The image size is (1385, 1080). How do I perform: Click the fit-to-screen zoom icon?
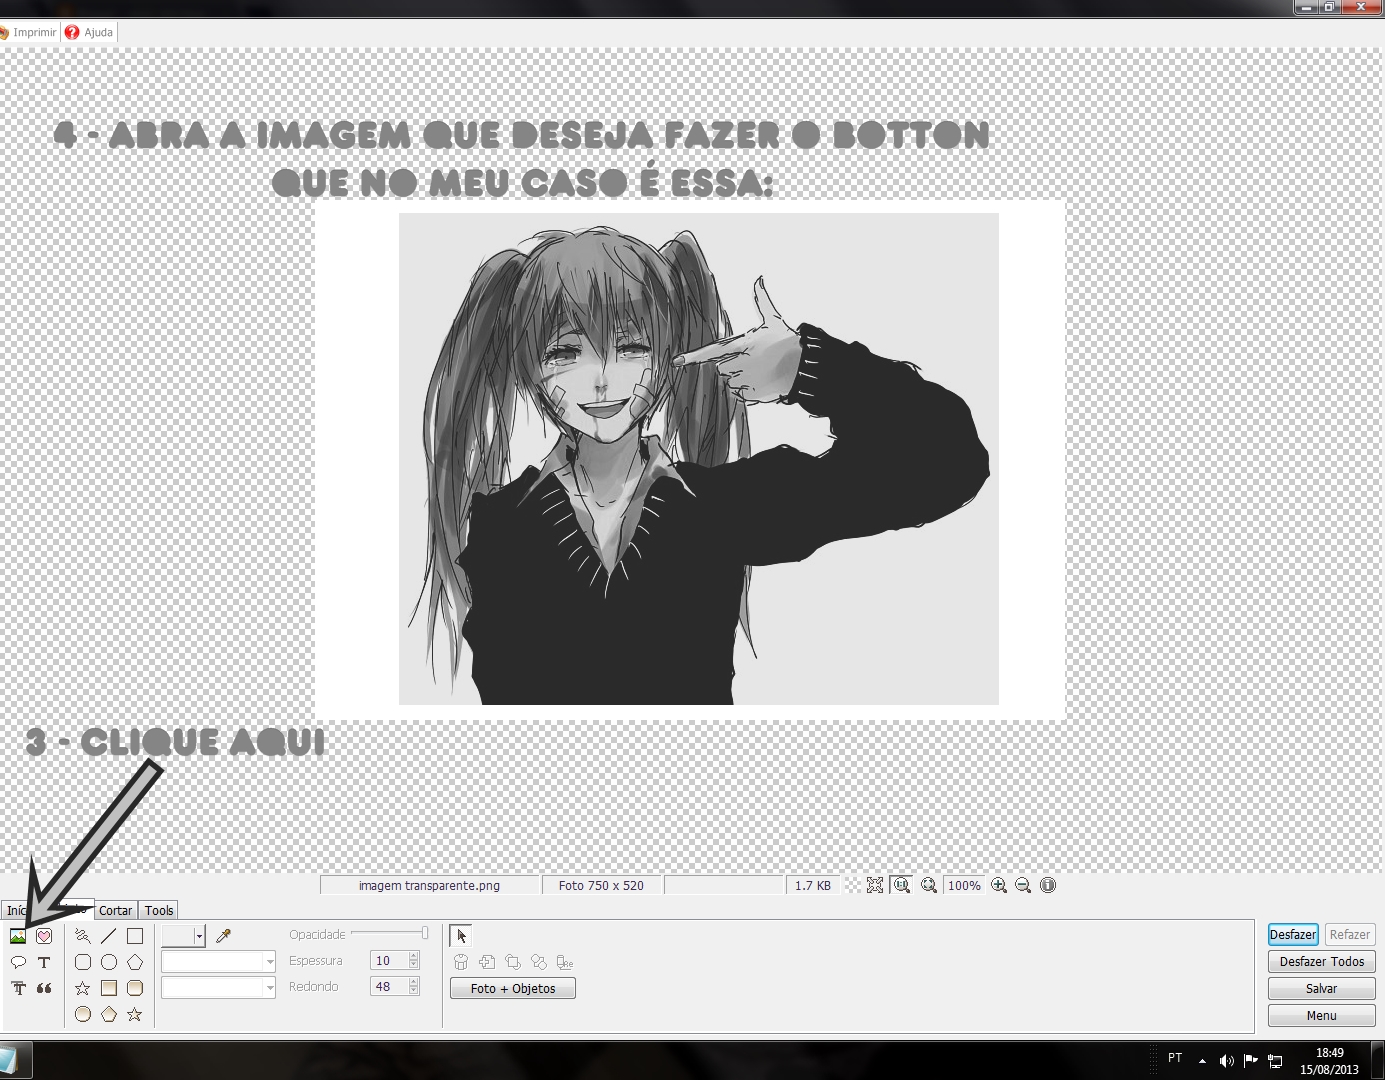[x=875, y=885]
